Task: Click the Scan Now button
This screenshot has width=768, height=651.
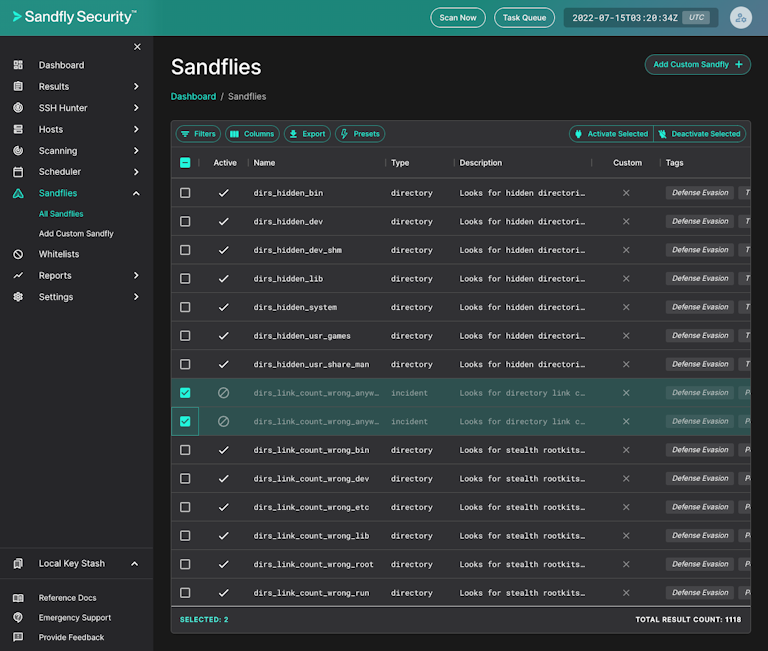Action: [x=458, y=18]
